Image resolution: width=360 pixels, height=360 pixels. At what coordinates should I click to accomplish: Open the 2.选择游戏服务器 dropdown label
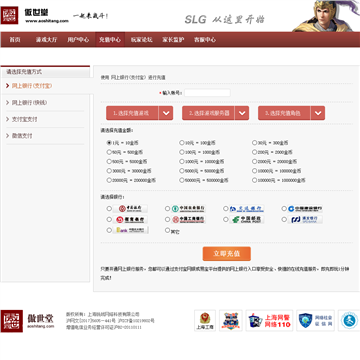[x=208, y=113]
